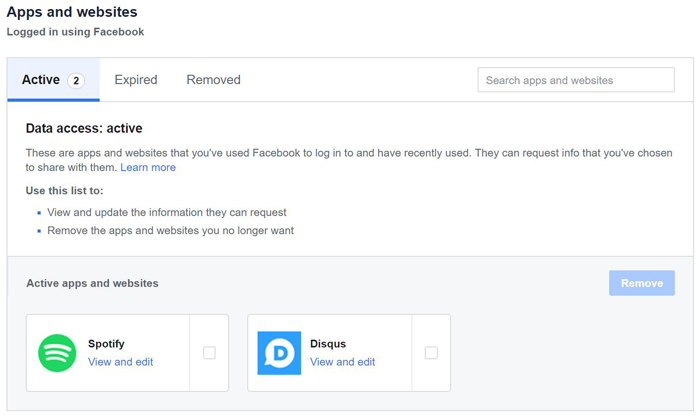
Task: Tick the checkbox on the Disqus card
Action: [431, 353]
